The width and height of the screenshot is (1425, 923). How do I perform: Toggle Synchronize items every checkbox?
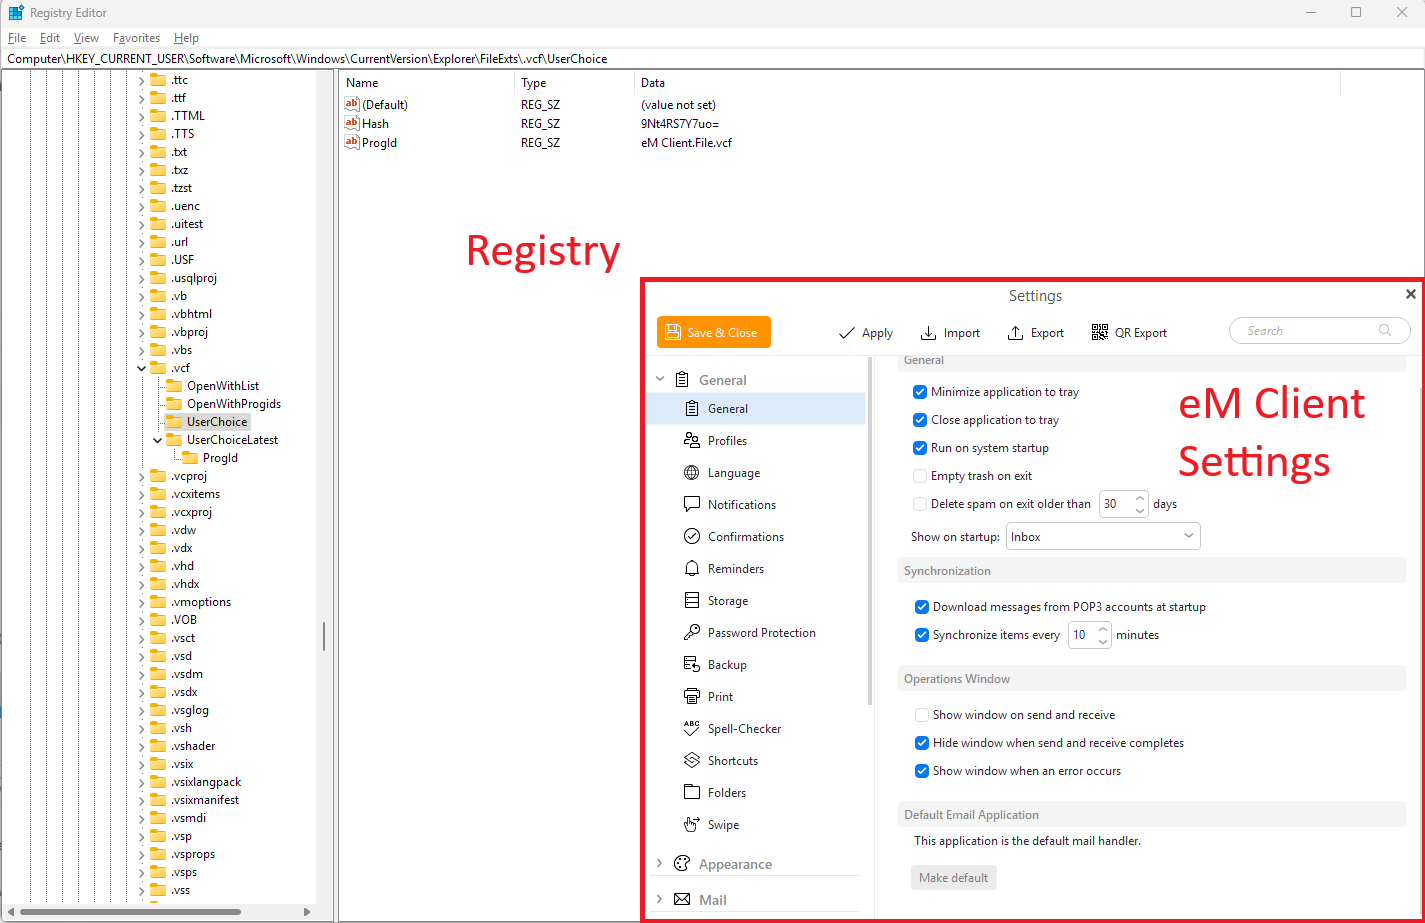tap(922, 635)
